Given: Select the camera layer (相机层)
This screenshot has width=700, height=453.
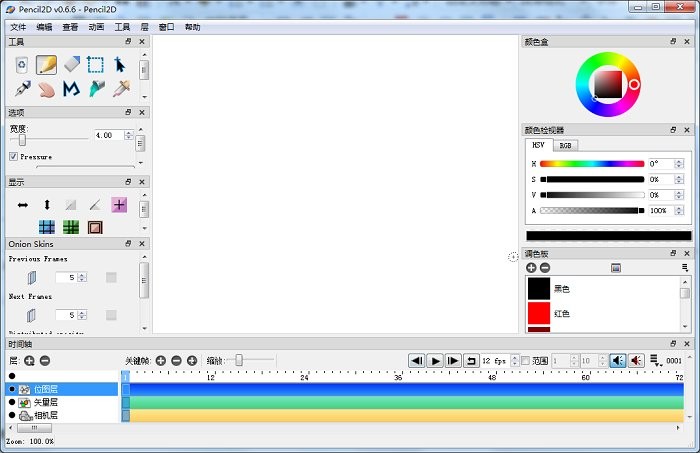Looking at the screenshot, I should click(x=46, y=415).
